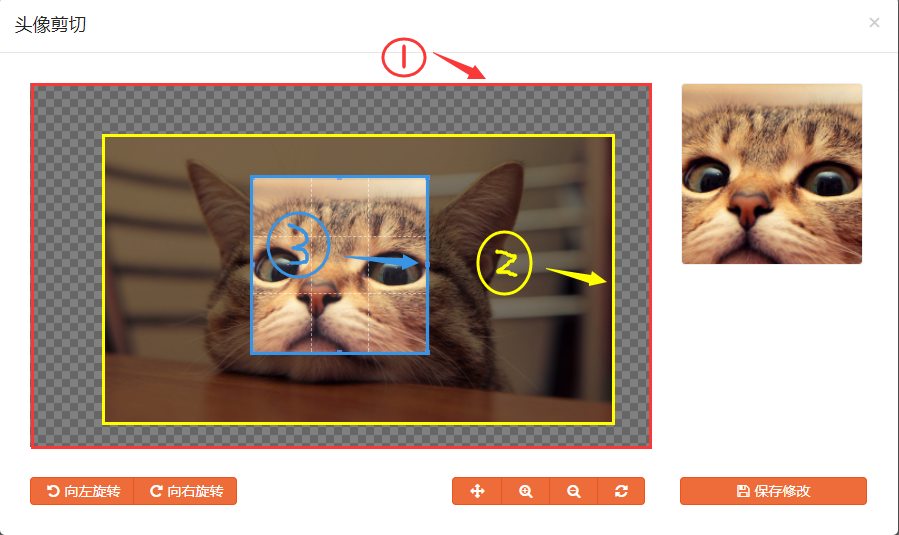Reset the crop with the refresh icon
Screen dimensions: 899x535
pos(621,491)
